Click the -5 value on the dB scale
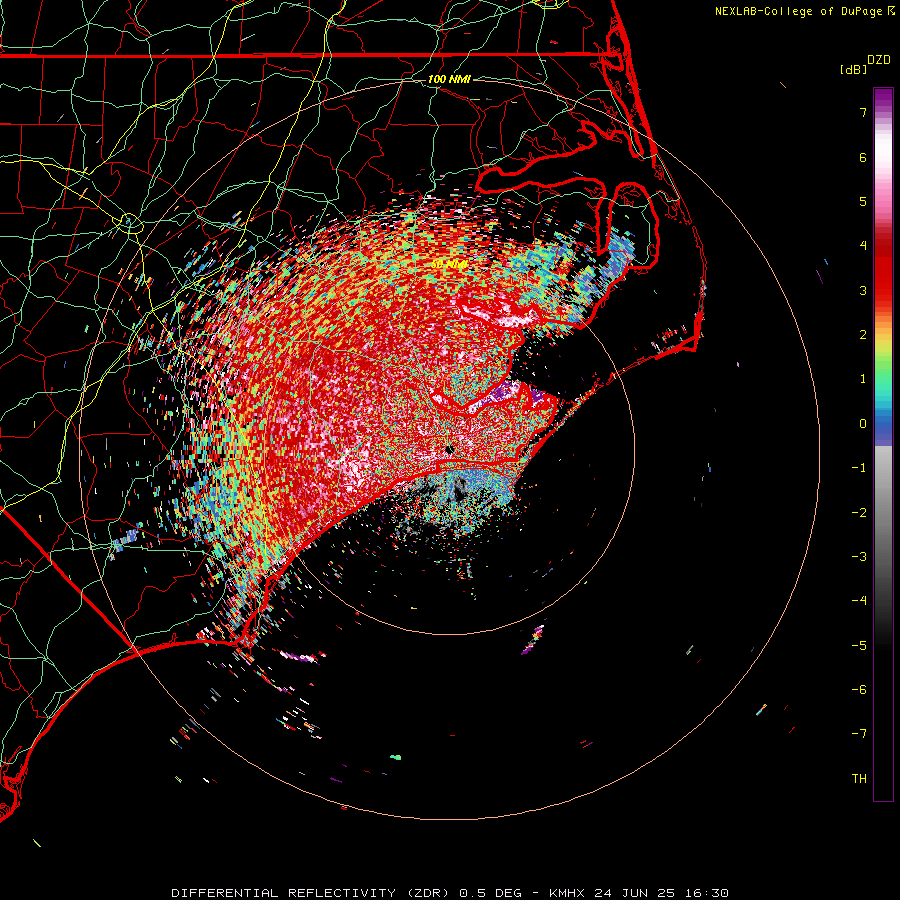 859,646
